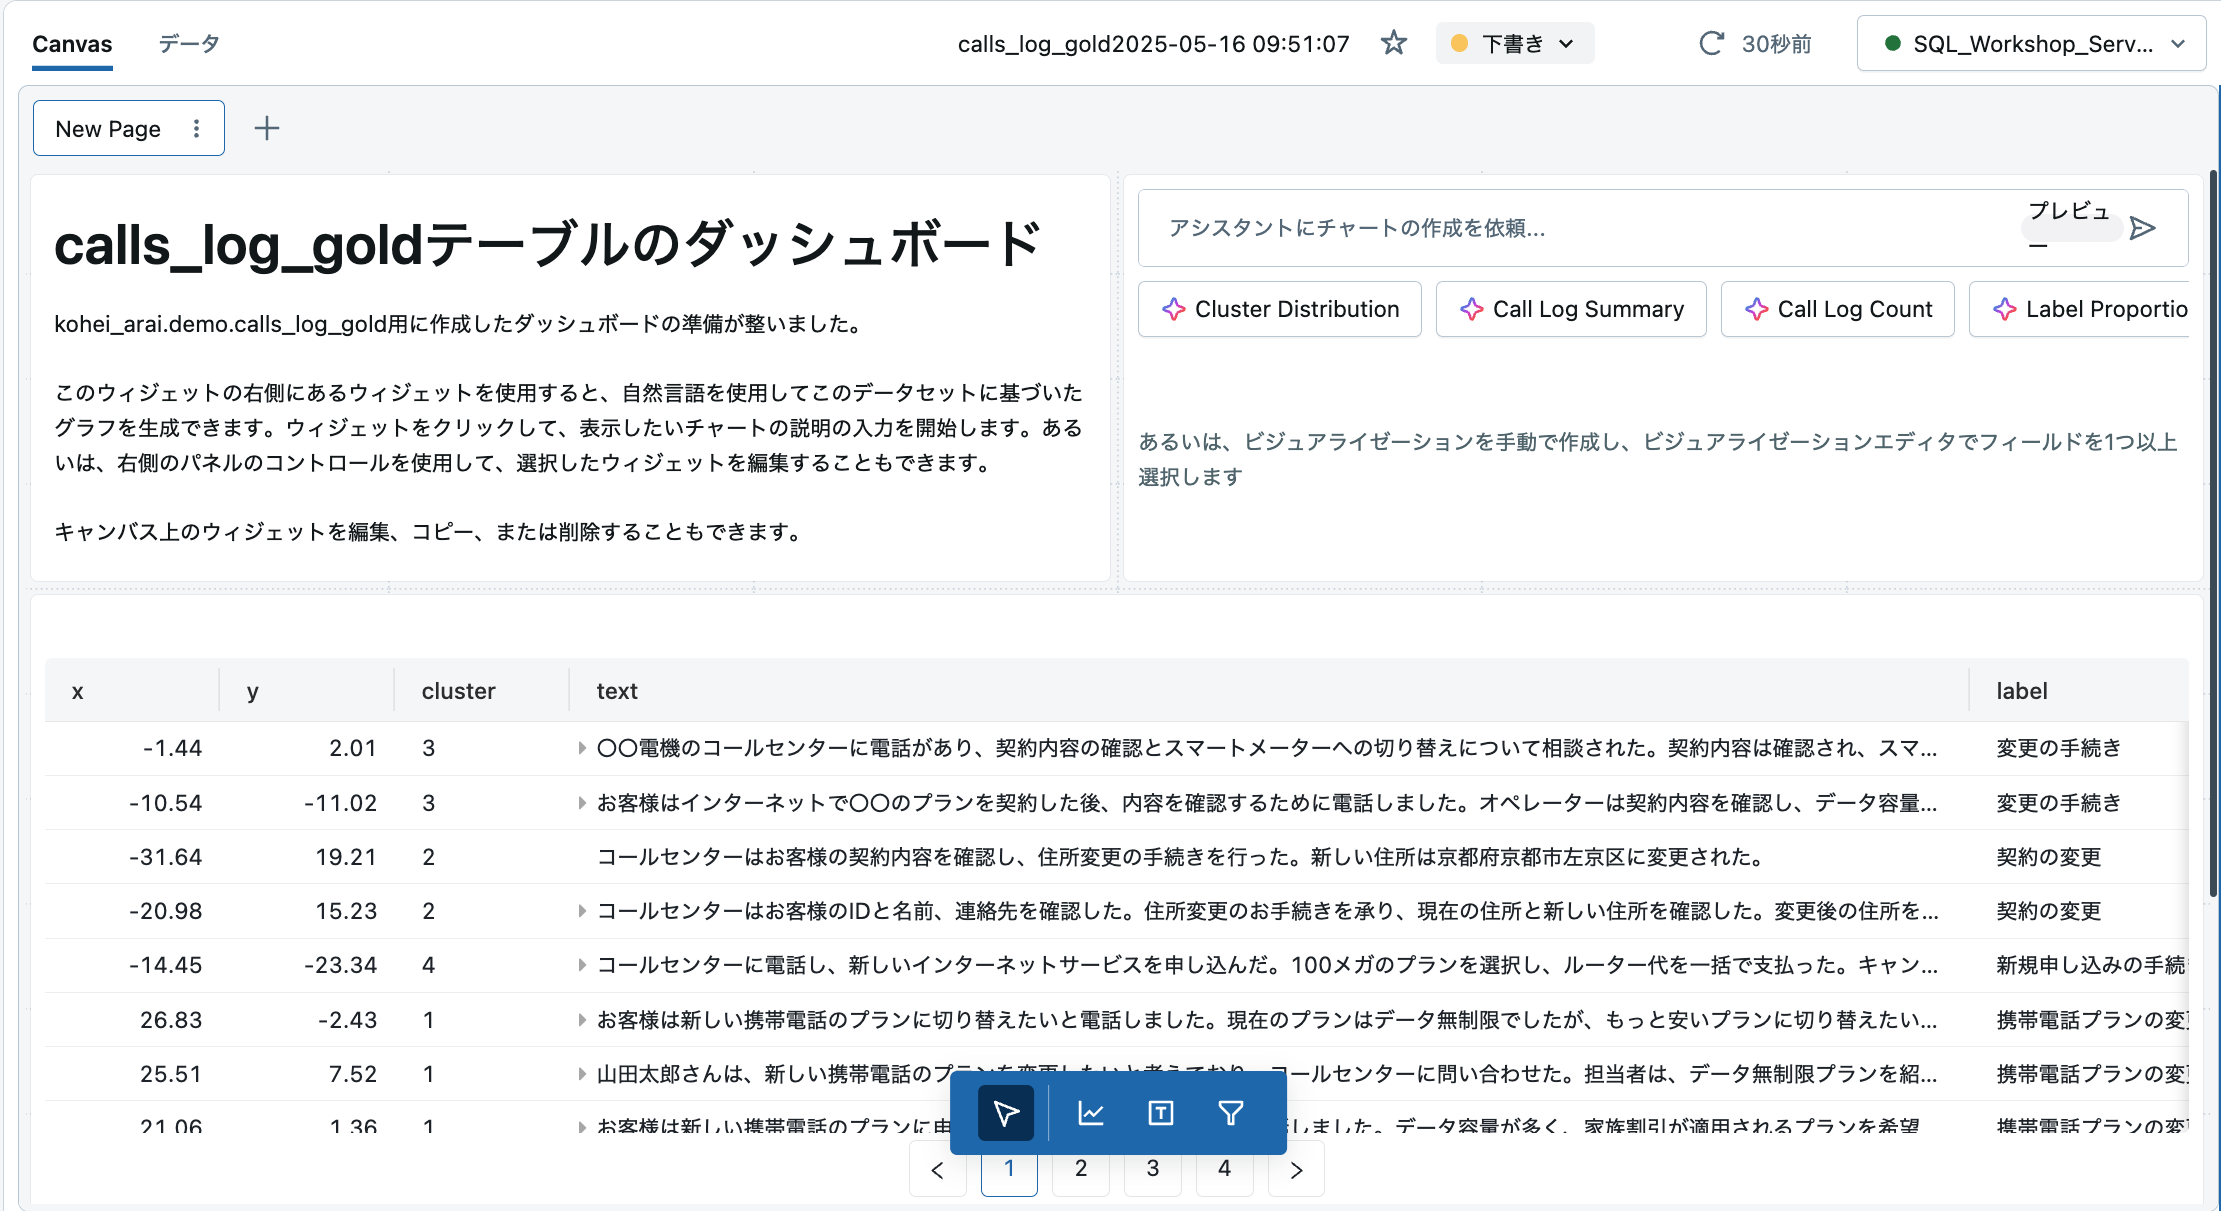Add a new page with plus icon
Viewport: 2221px width, 1211px height.
(x=267, y=128)
